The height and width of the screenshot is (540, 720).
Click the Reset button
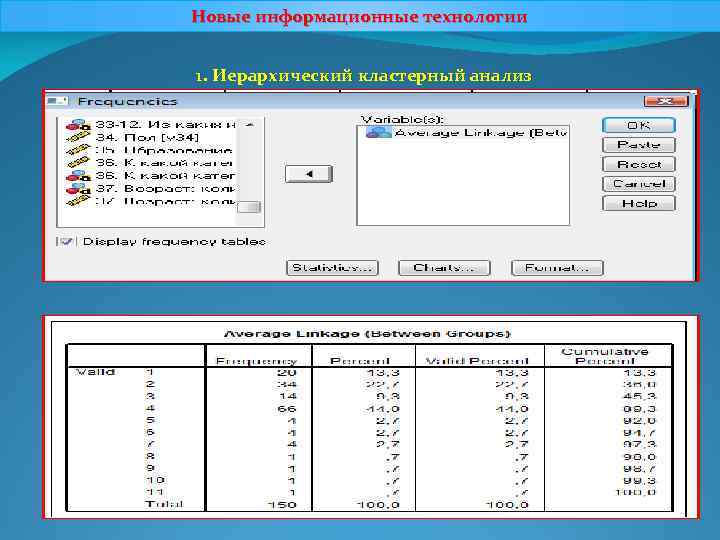pyautogui.click(x=639, y=164)
